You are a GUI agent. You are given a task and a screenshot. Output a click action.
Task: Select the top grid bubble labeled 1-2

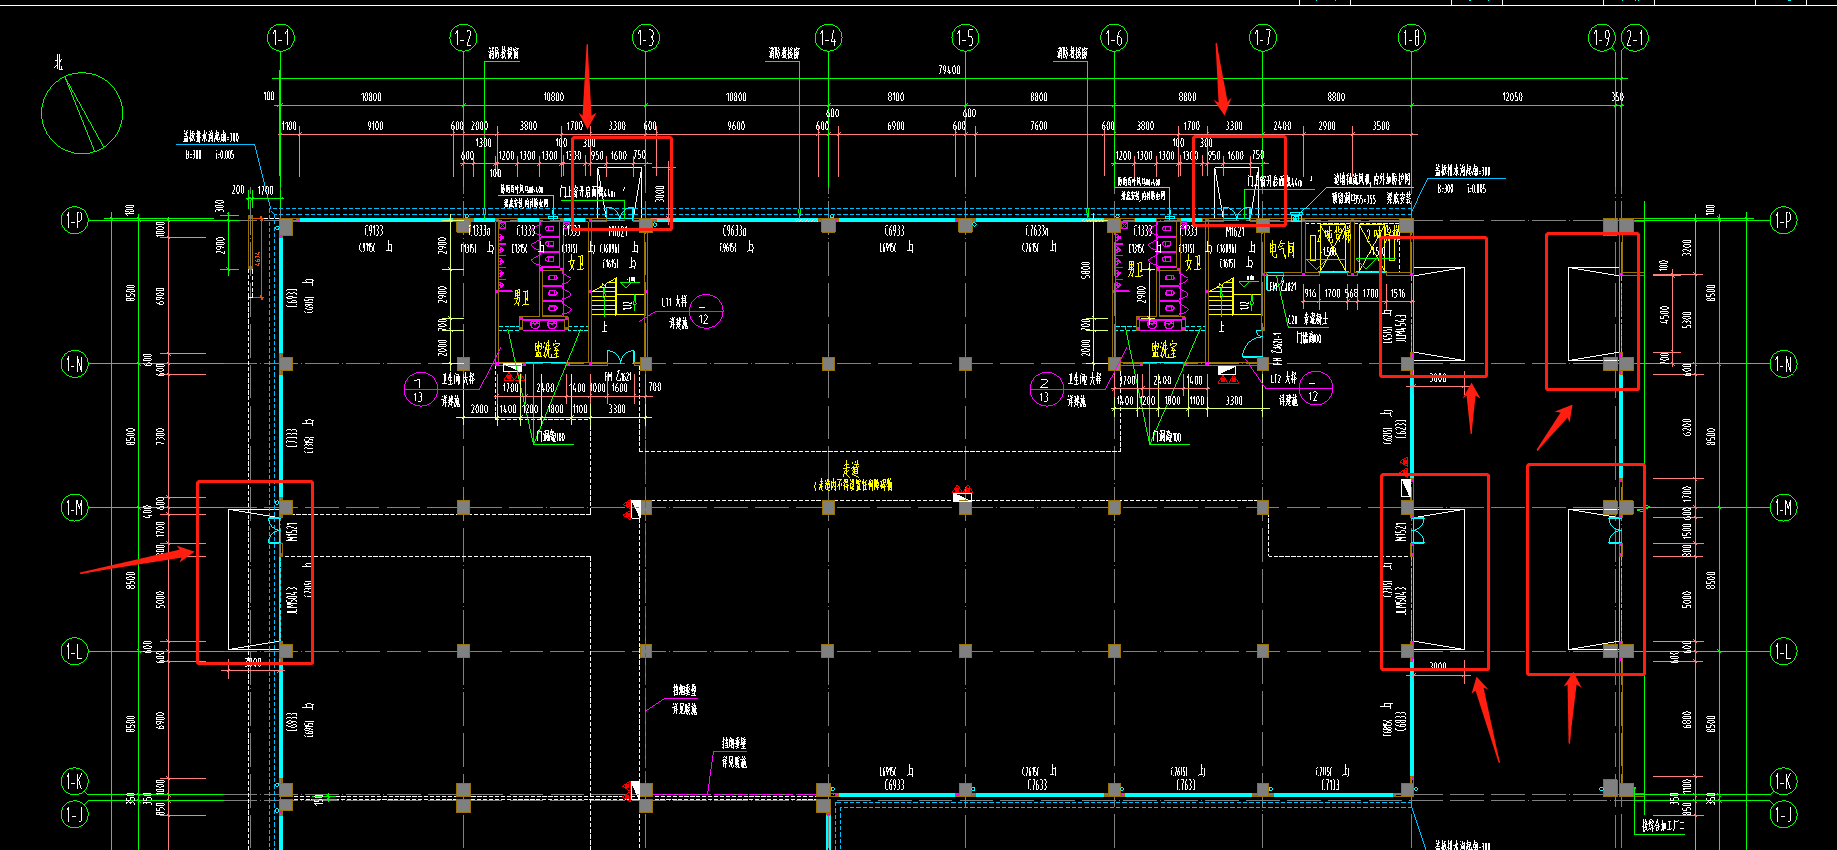point(463,38)
